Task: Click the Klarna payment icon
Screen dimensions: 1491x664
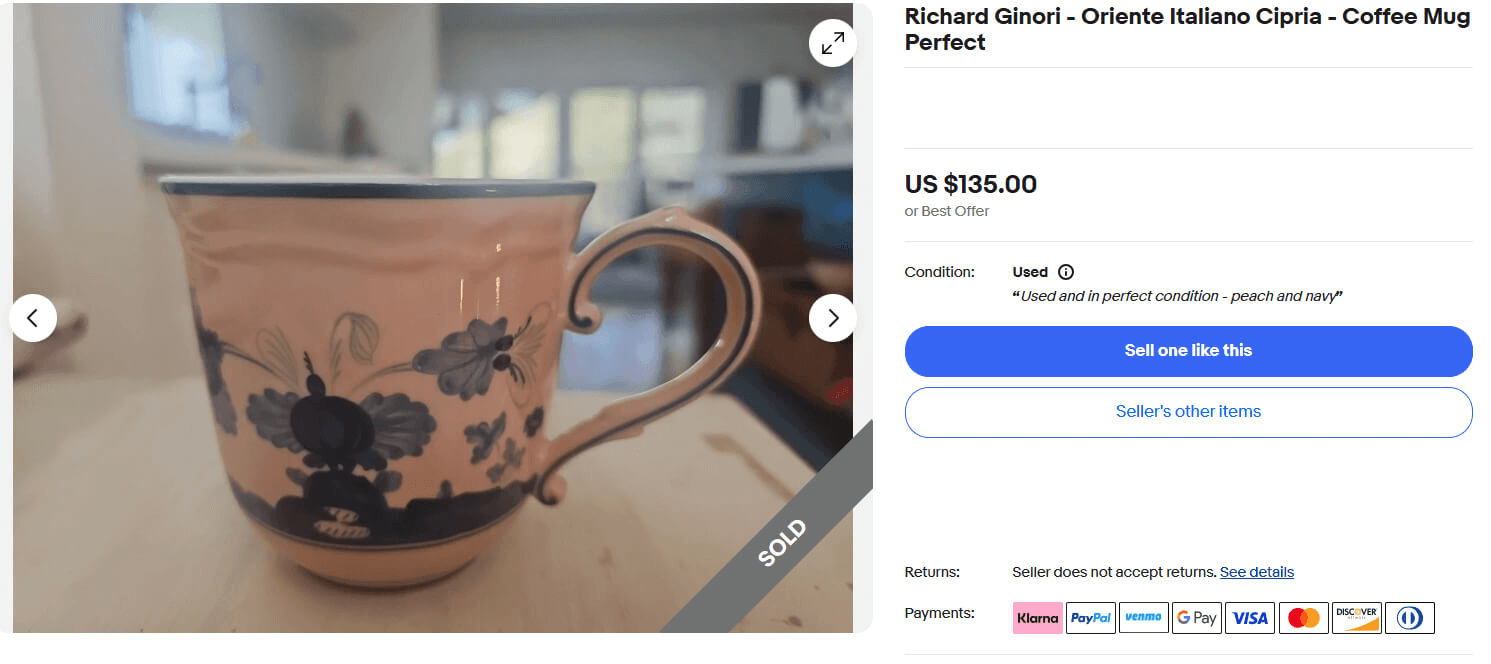Action: pos(1037,617)
